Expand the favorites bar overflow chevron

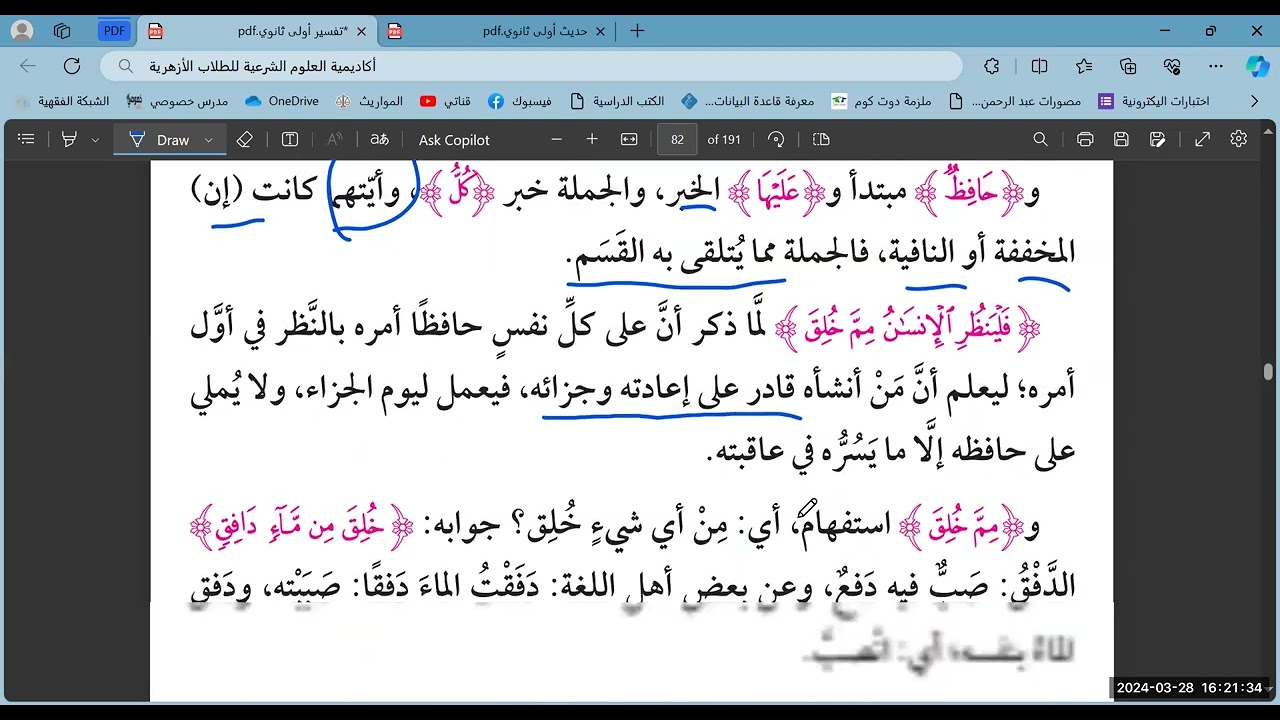click(1254, 101)
